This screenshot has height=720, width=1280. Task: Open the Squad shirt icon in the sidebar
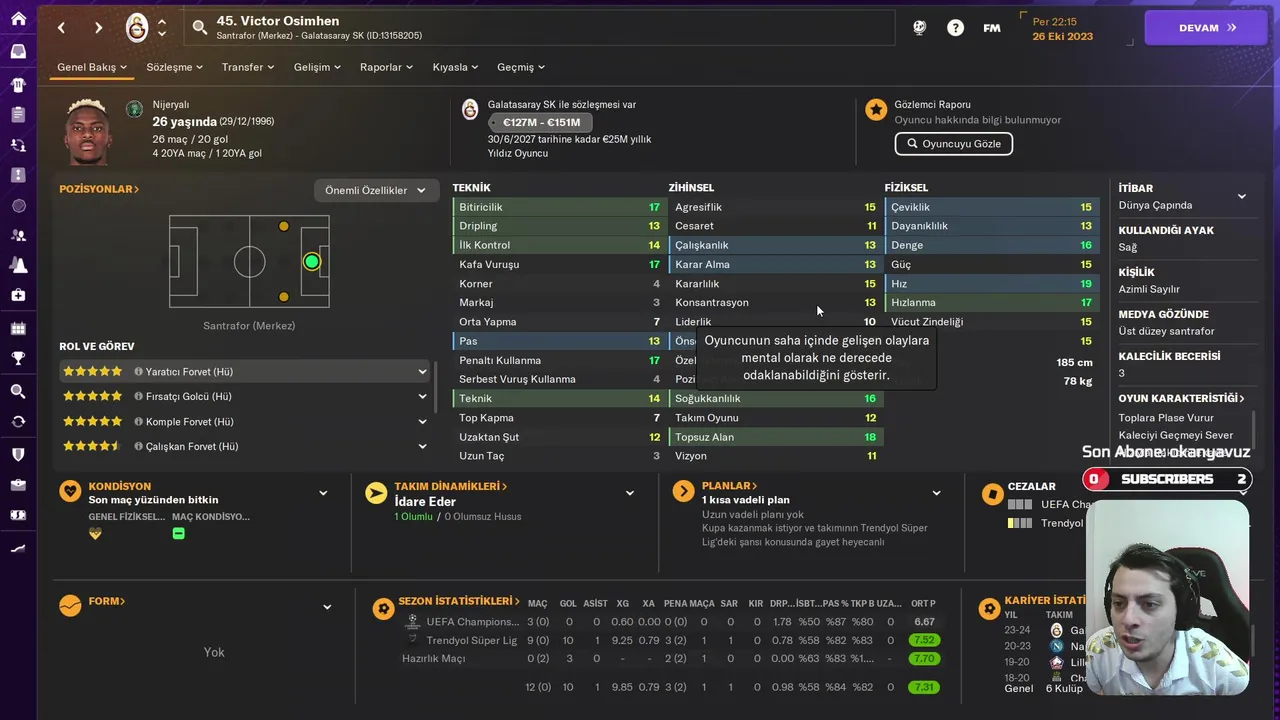[18, 84]
